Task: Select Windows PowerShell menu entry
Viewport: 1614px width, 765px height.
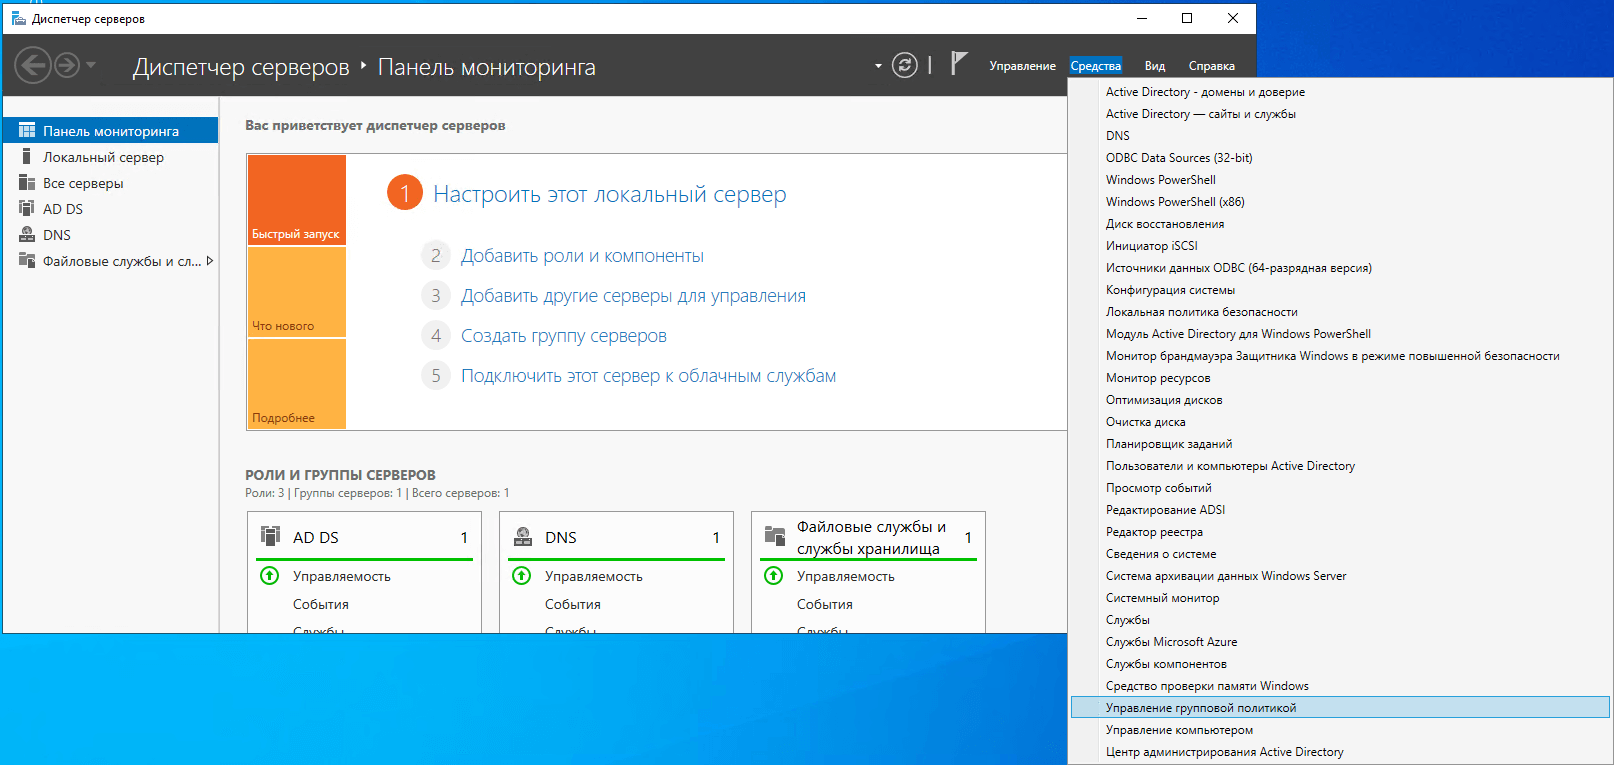Action: tap(1340, 180)
